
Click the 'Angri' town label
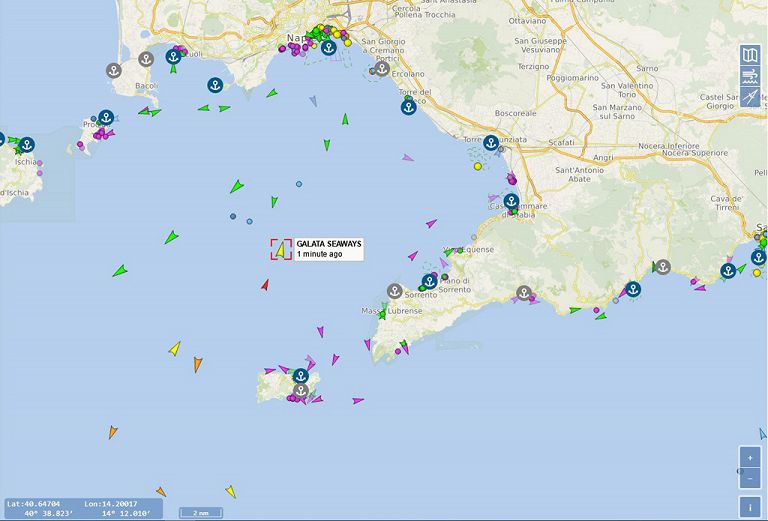[x=603, y=158]
